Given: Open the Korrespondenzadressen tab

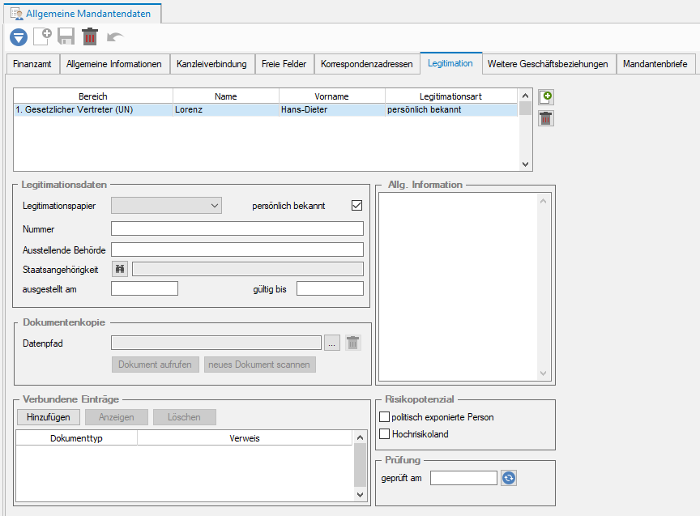Looking at the screenshot, I should pos(367,64).
